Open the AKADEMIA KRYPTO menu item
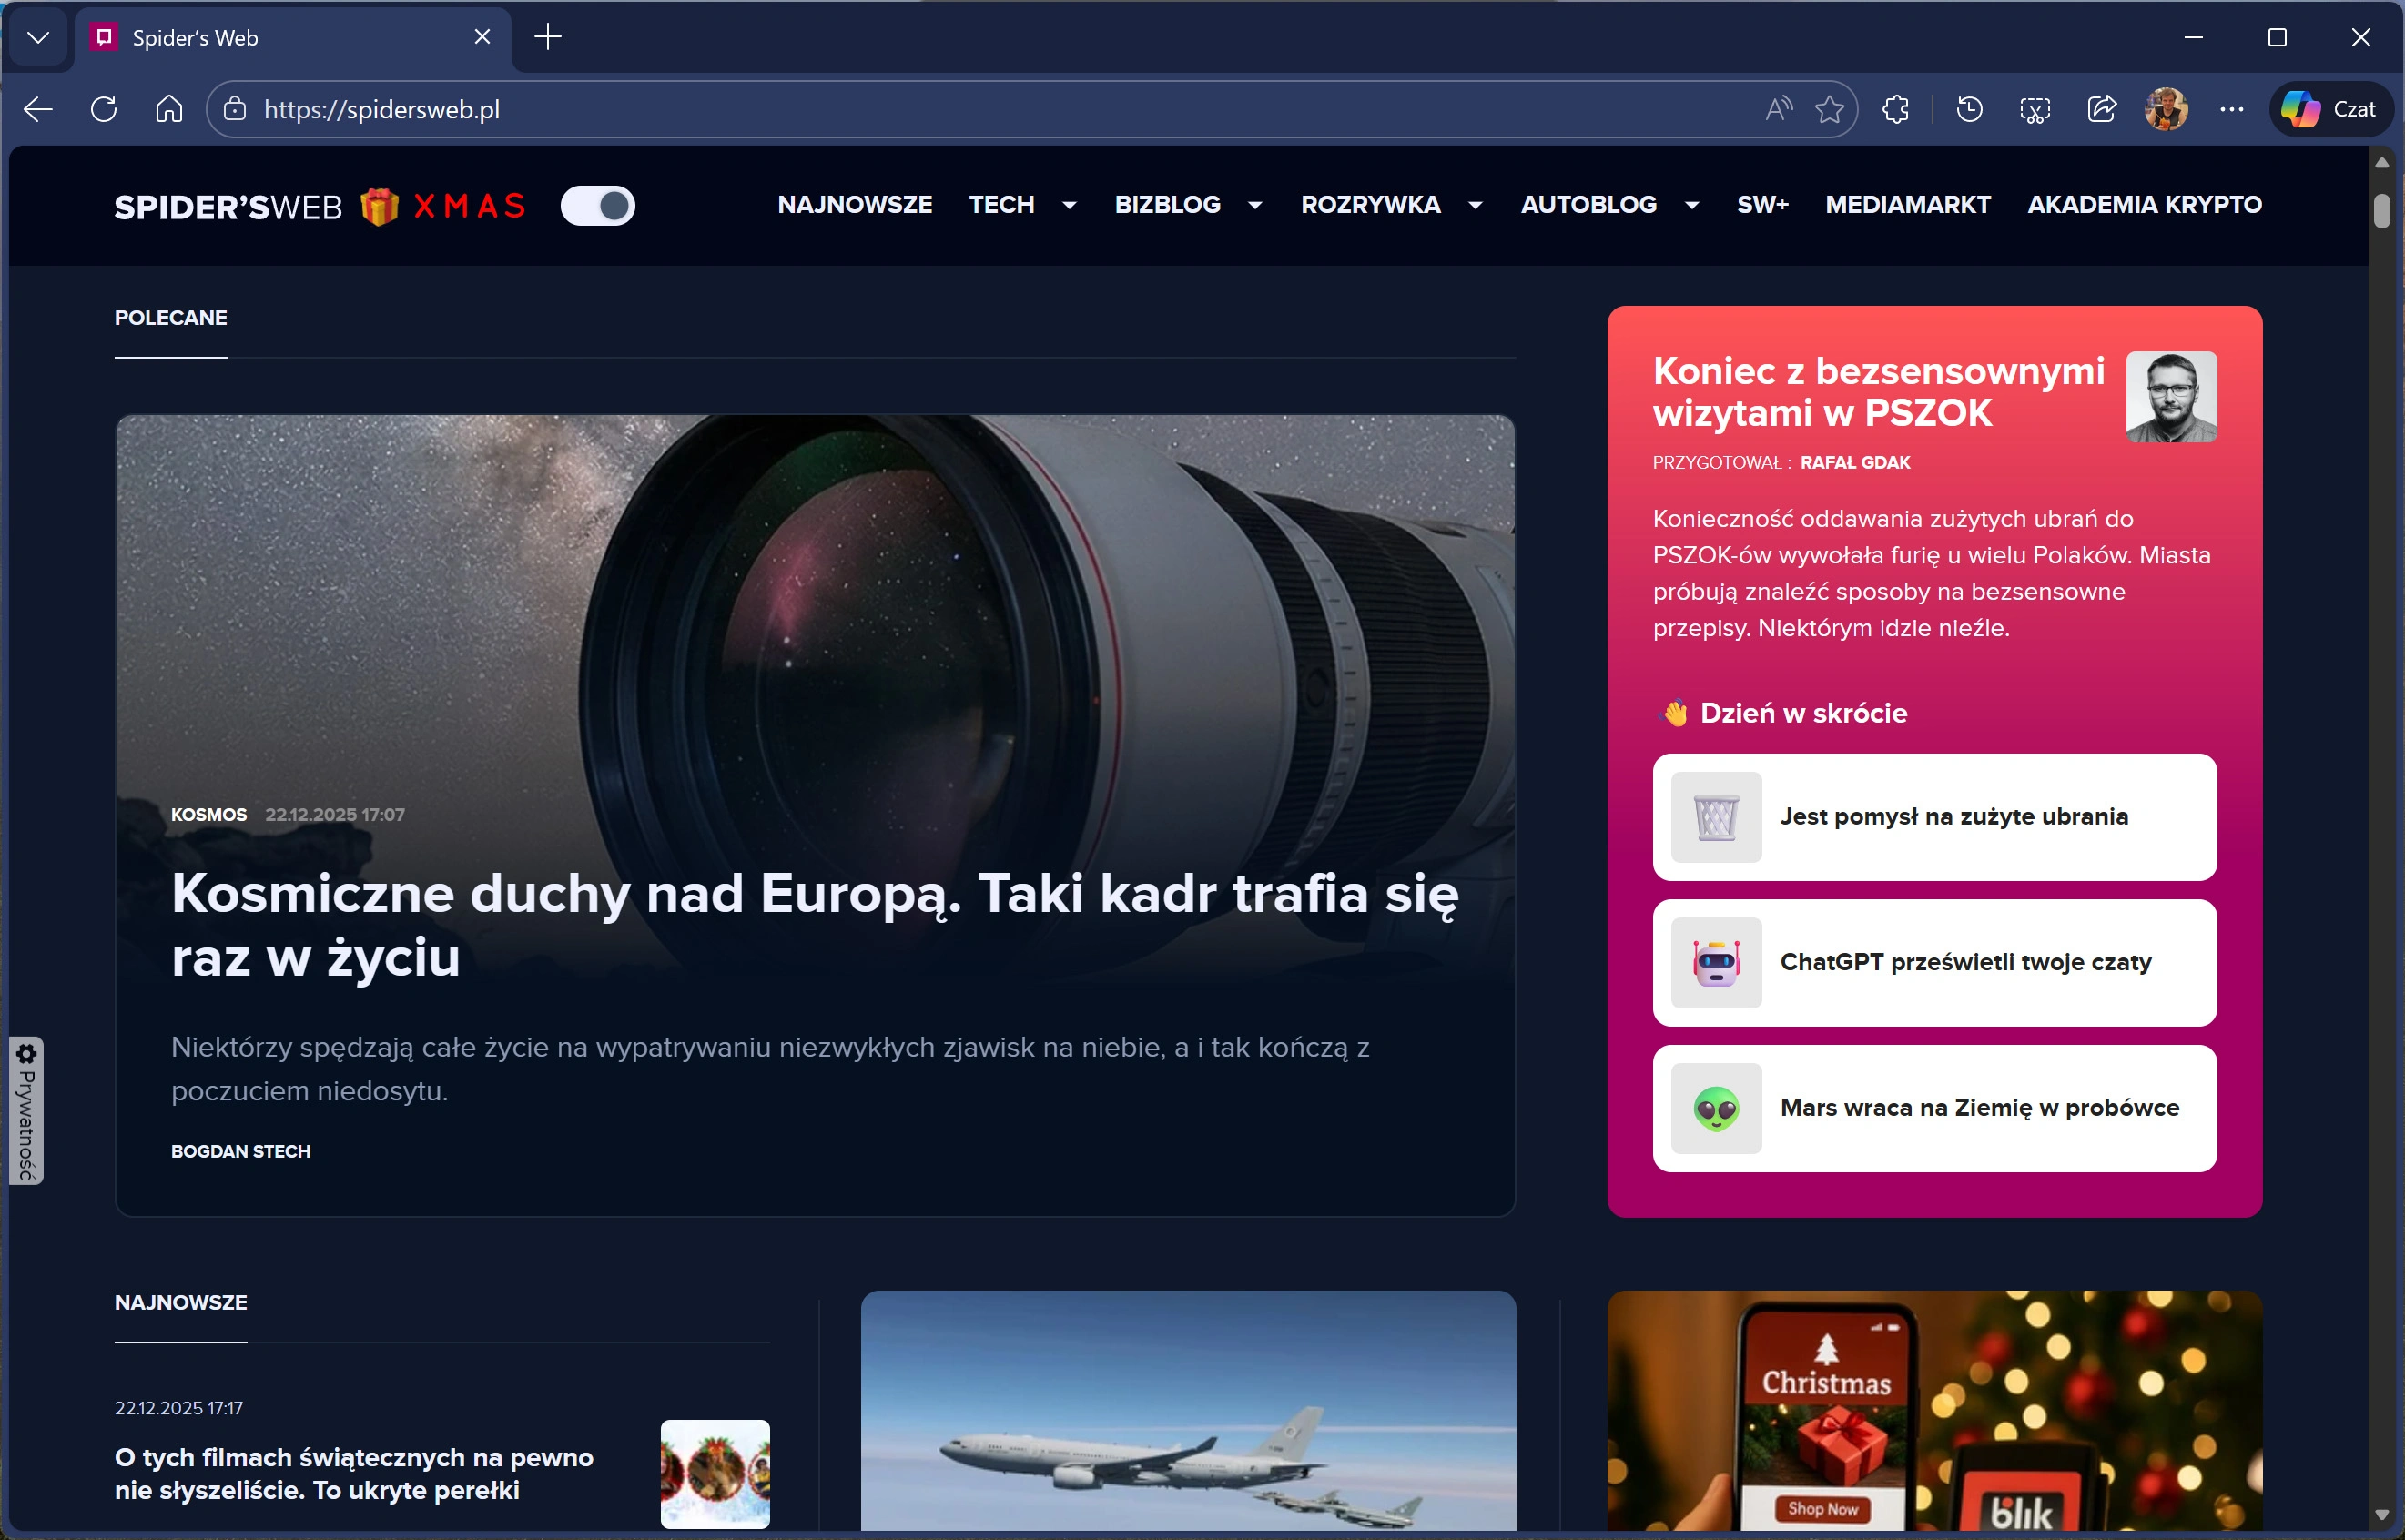 point(2144,205)
